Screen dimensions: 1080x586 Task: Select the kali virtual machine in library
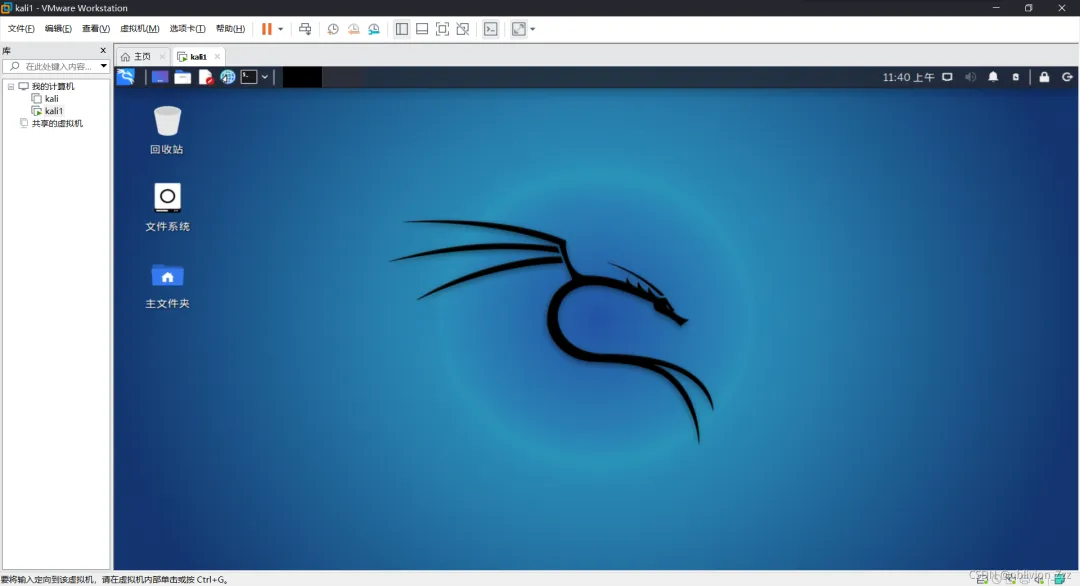pos(52,98)
